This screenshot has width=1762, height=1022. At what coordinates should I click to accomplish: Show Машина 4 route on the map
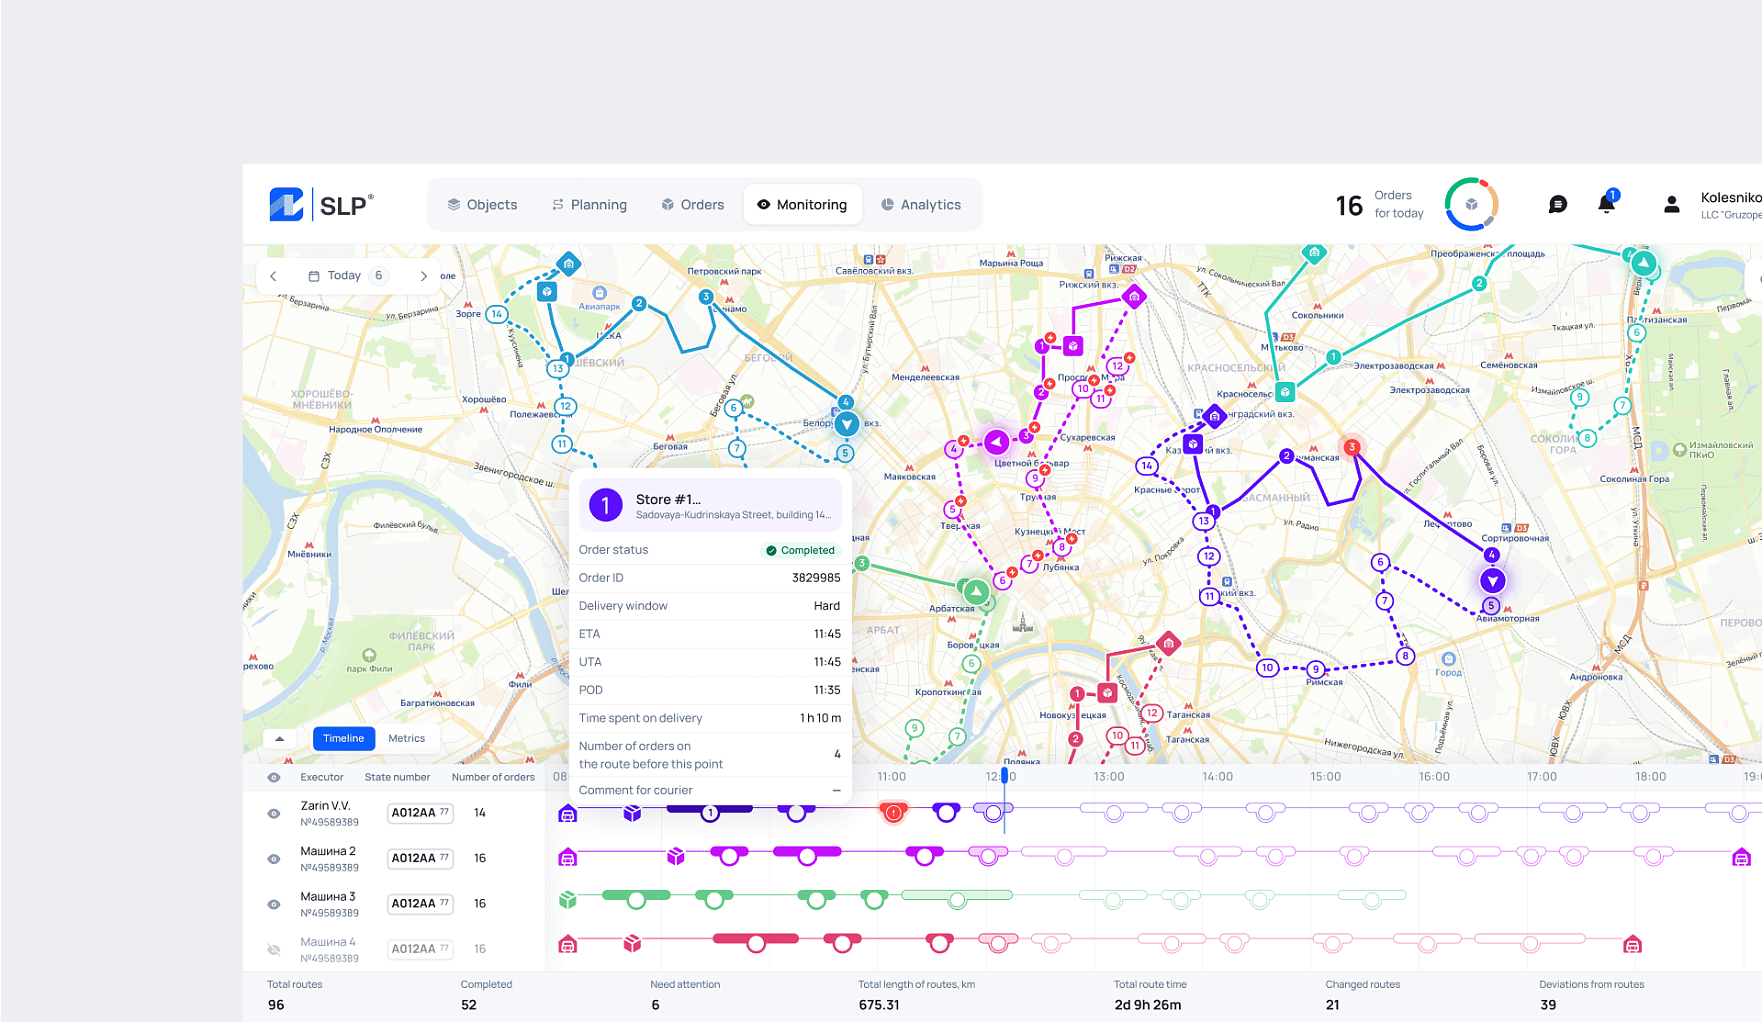point(272,948)
